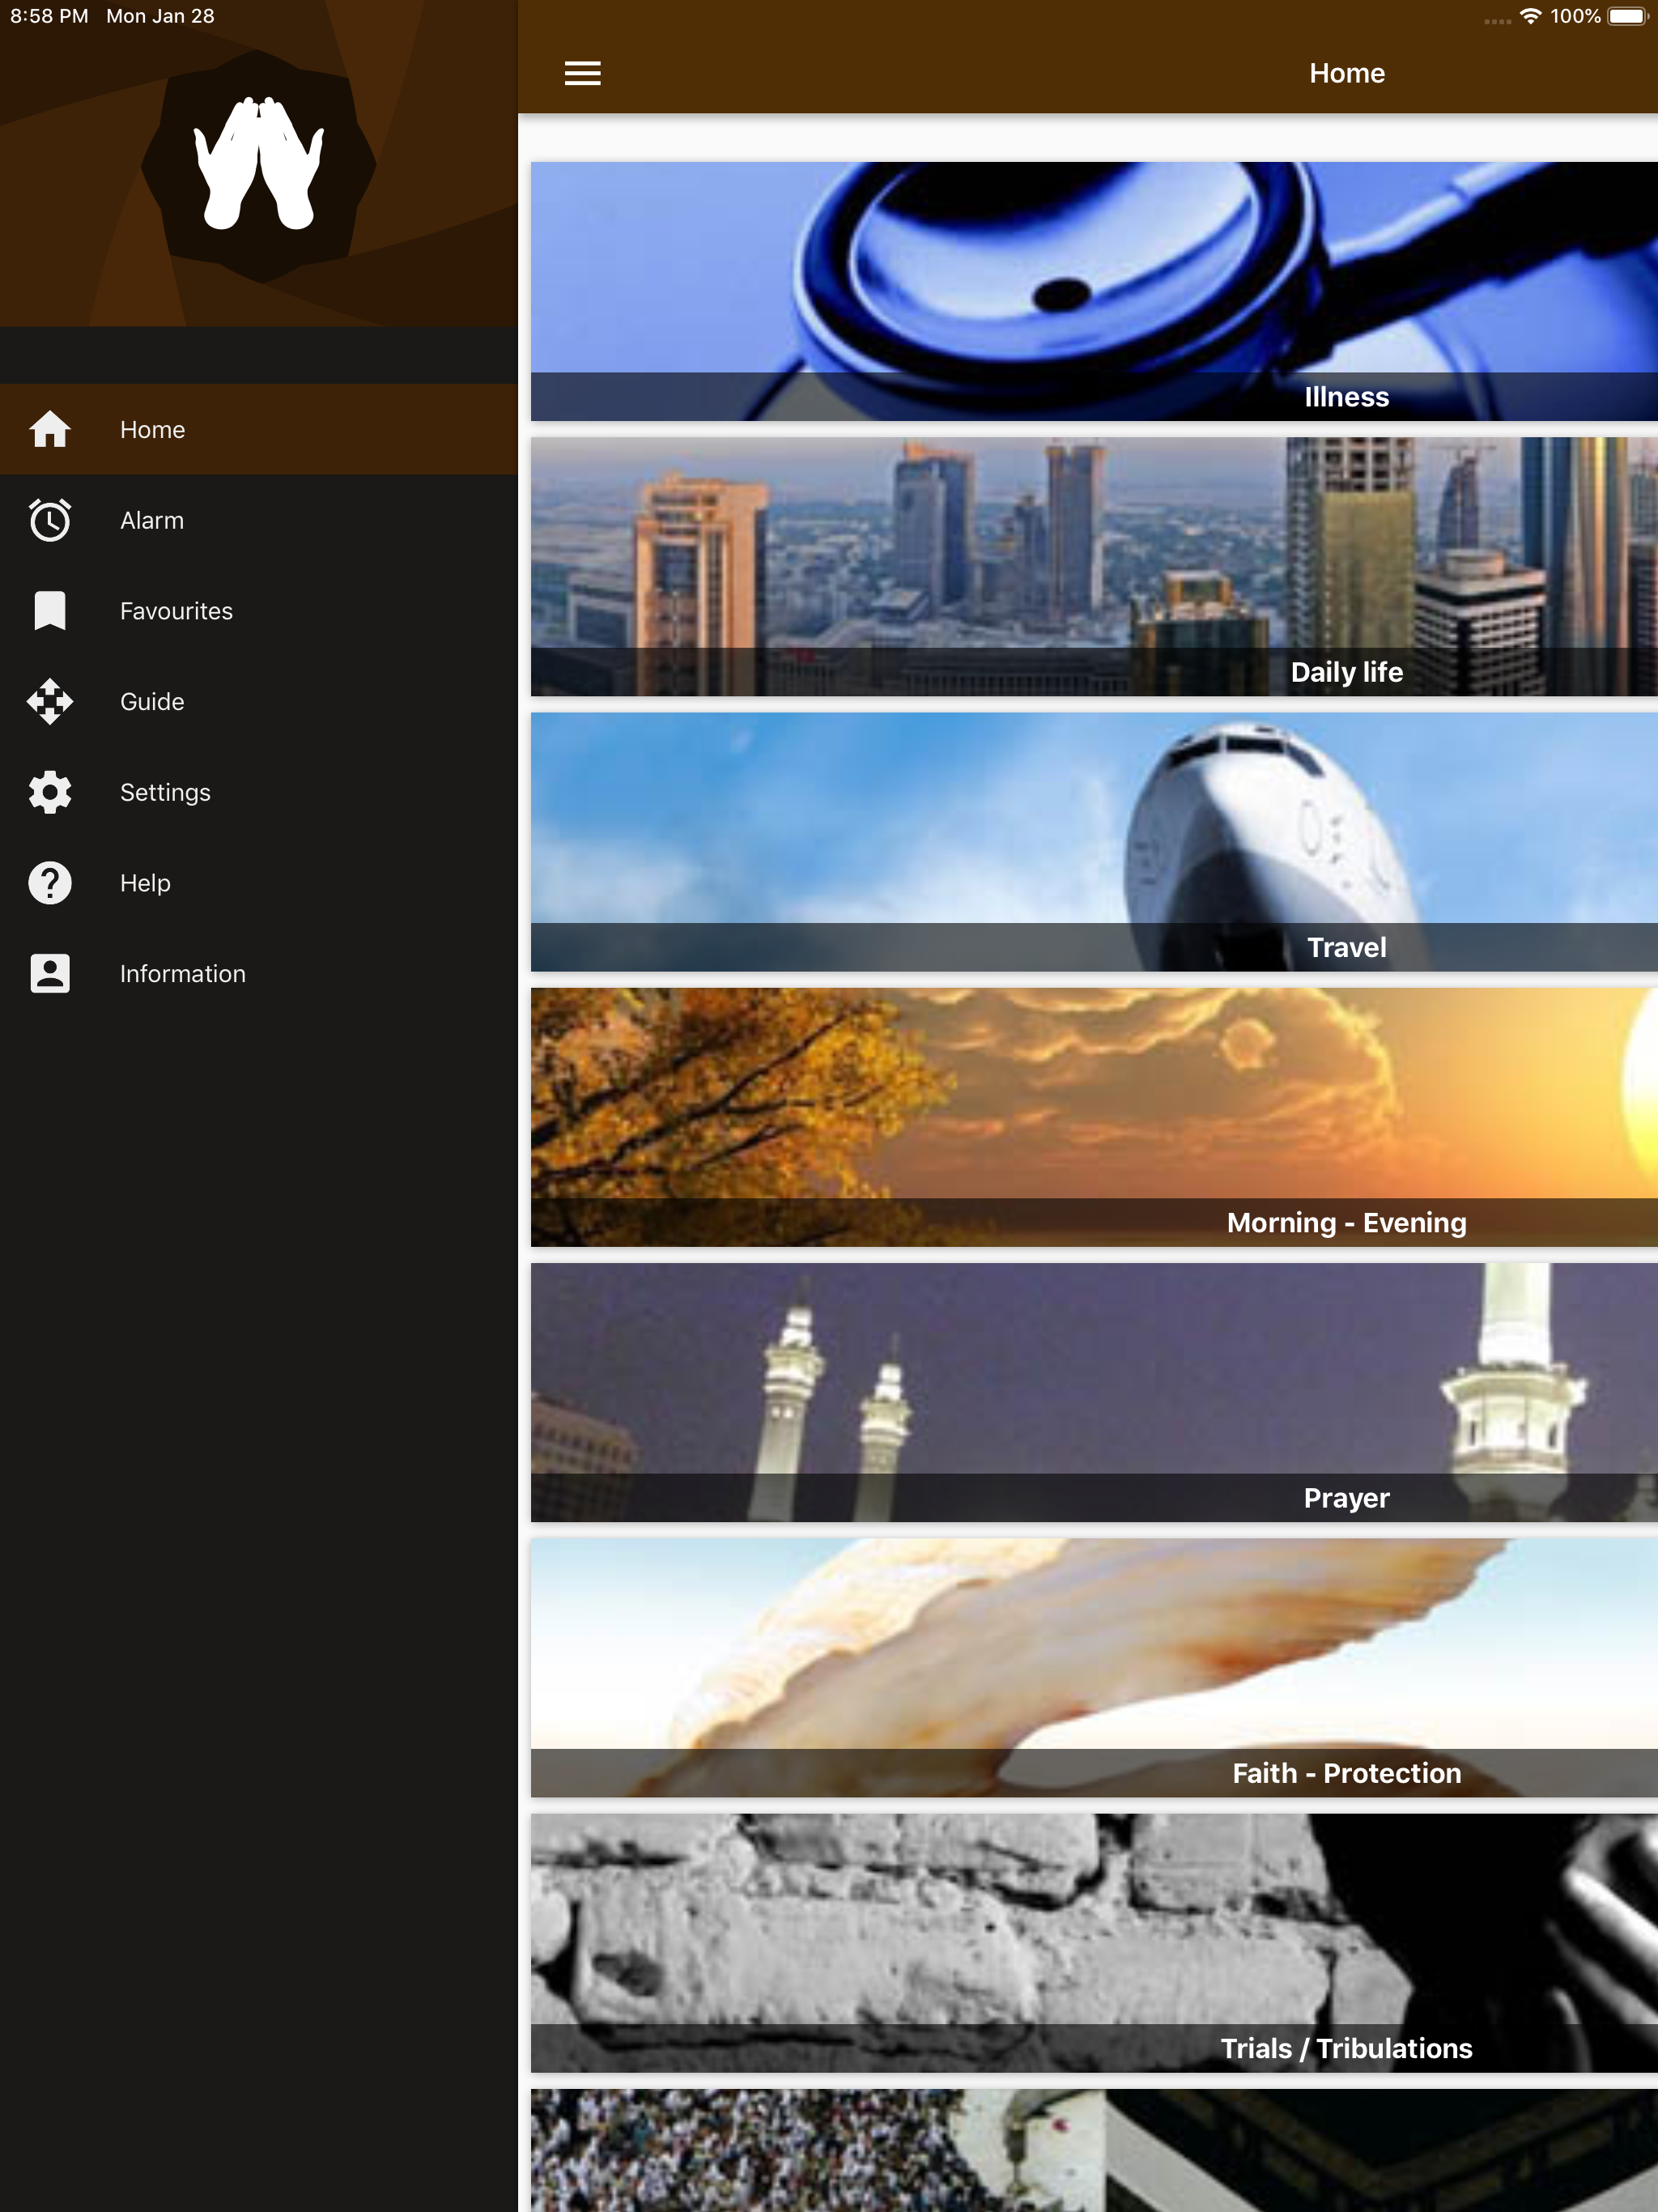
Task: Click the Guide arrows icon
Action: click(50, 701)
